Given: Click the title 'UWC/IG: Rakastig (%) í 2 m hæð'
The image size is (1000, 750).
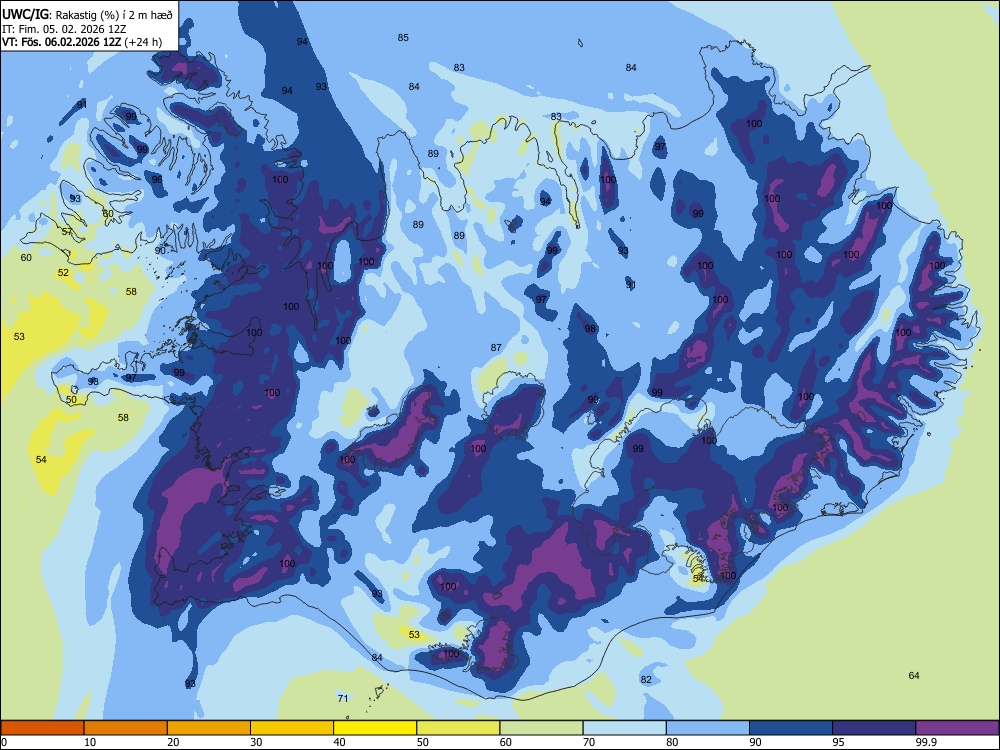Looking at the screenshot, I should (x=87, y=15).
